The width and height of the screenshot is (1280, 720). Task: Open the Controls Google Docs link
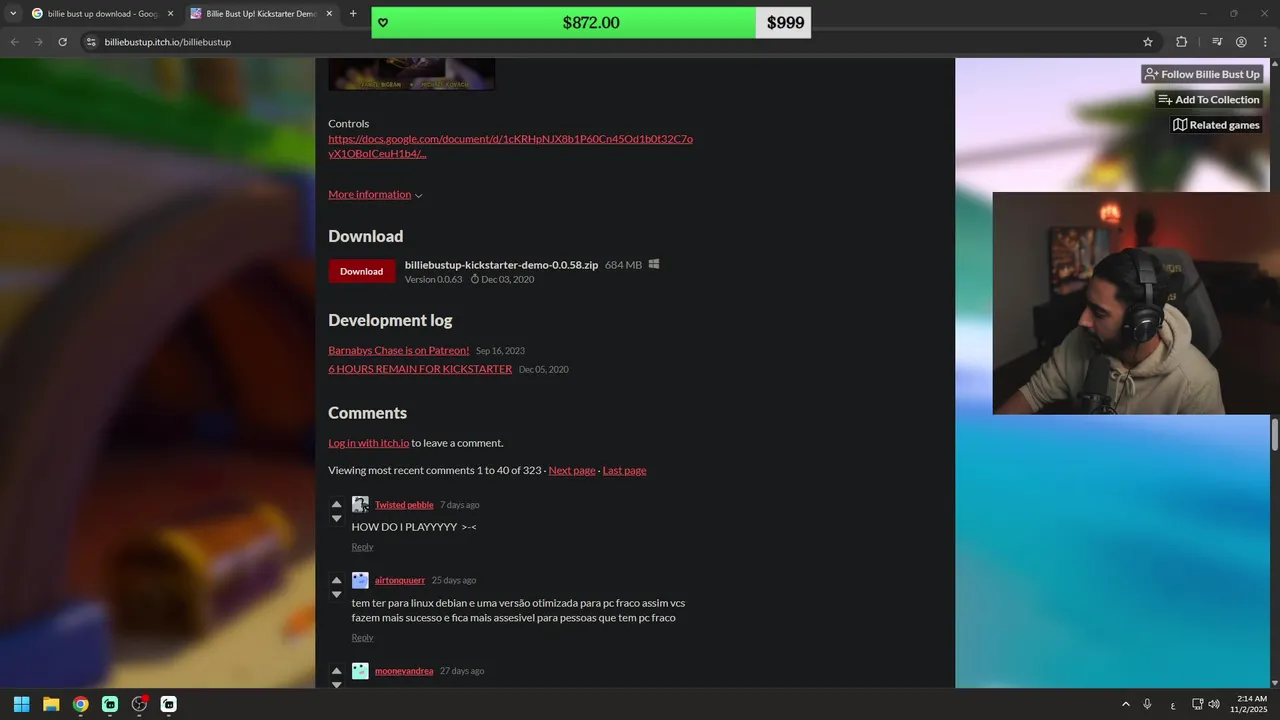click(x=510, y=146)
